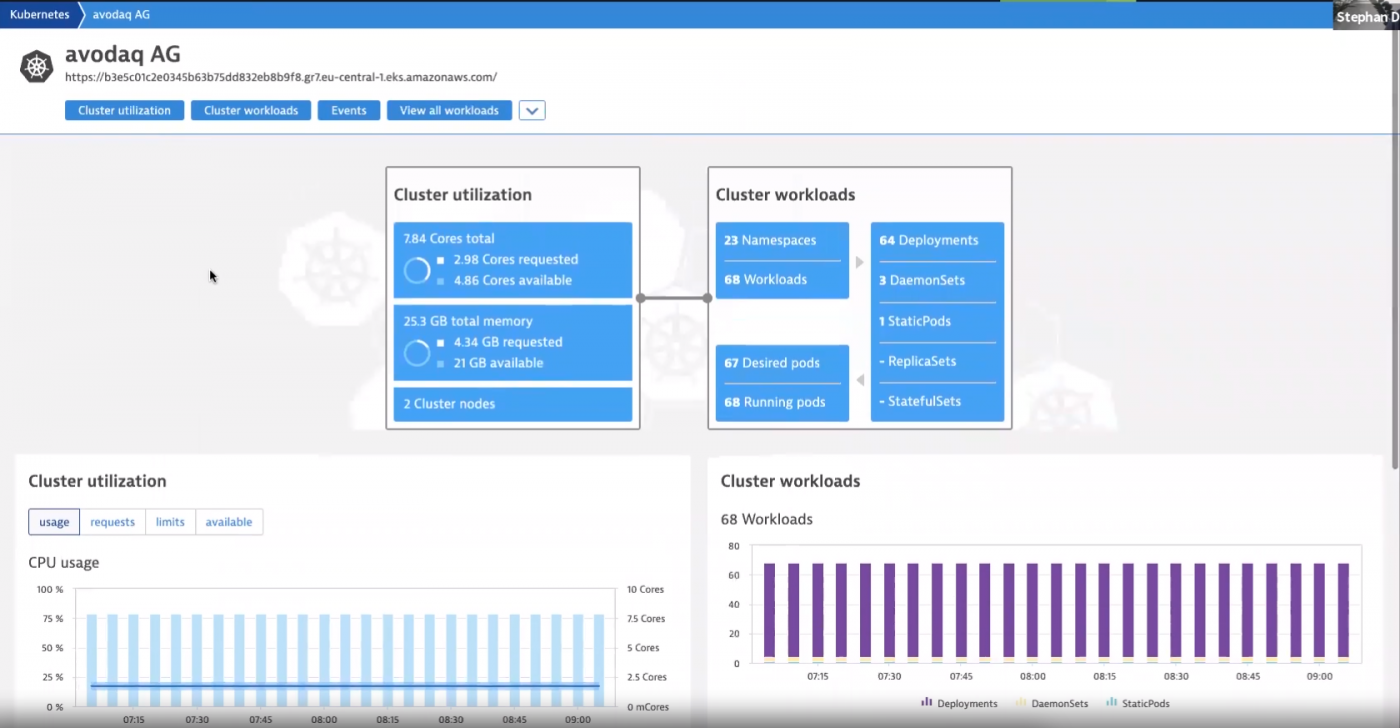Toggle StaticPods series in the workloads legend
1400x728 pixels.
1111,703
